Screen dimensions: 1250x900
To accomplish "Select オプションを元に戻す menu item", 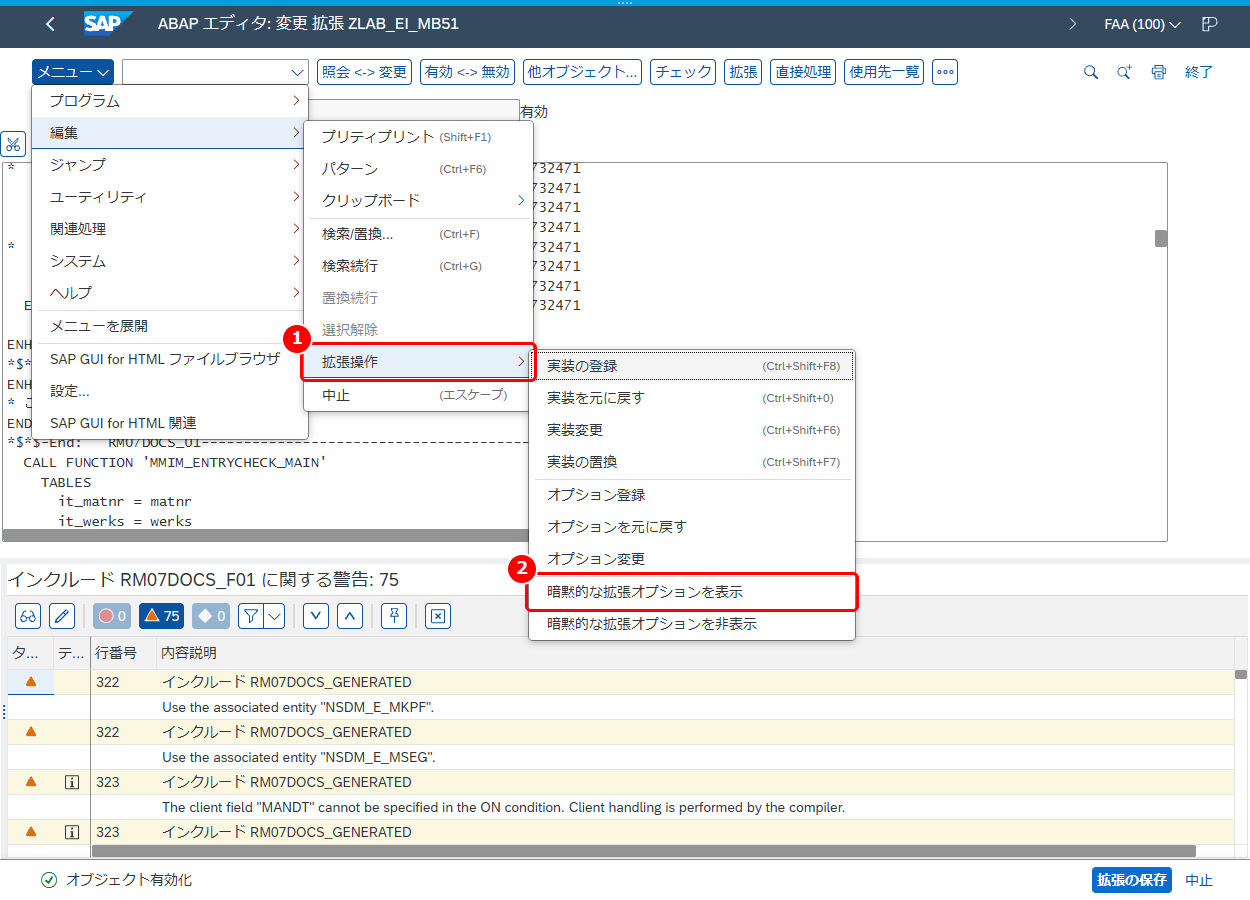I will [x=692, y=527].
